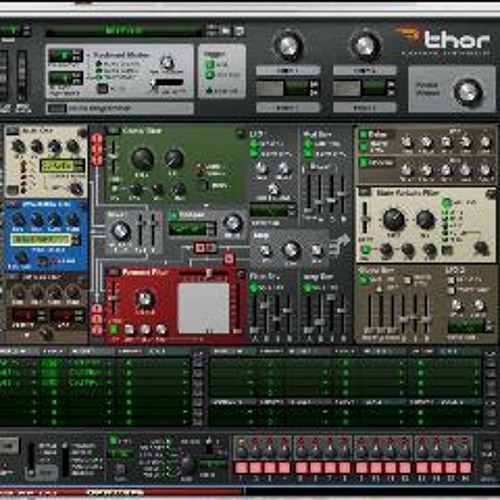Click step 9 button in sequencer

361,468
